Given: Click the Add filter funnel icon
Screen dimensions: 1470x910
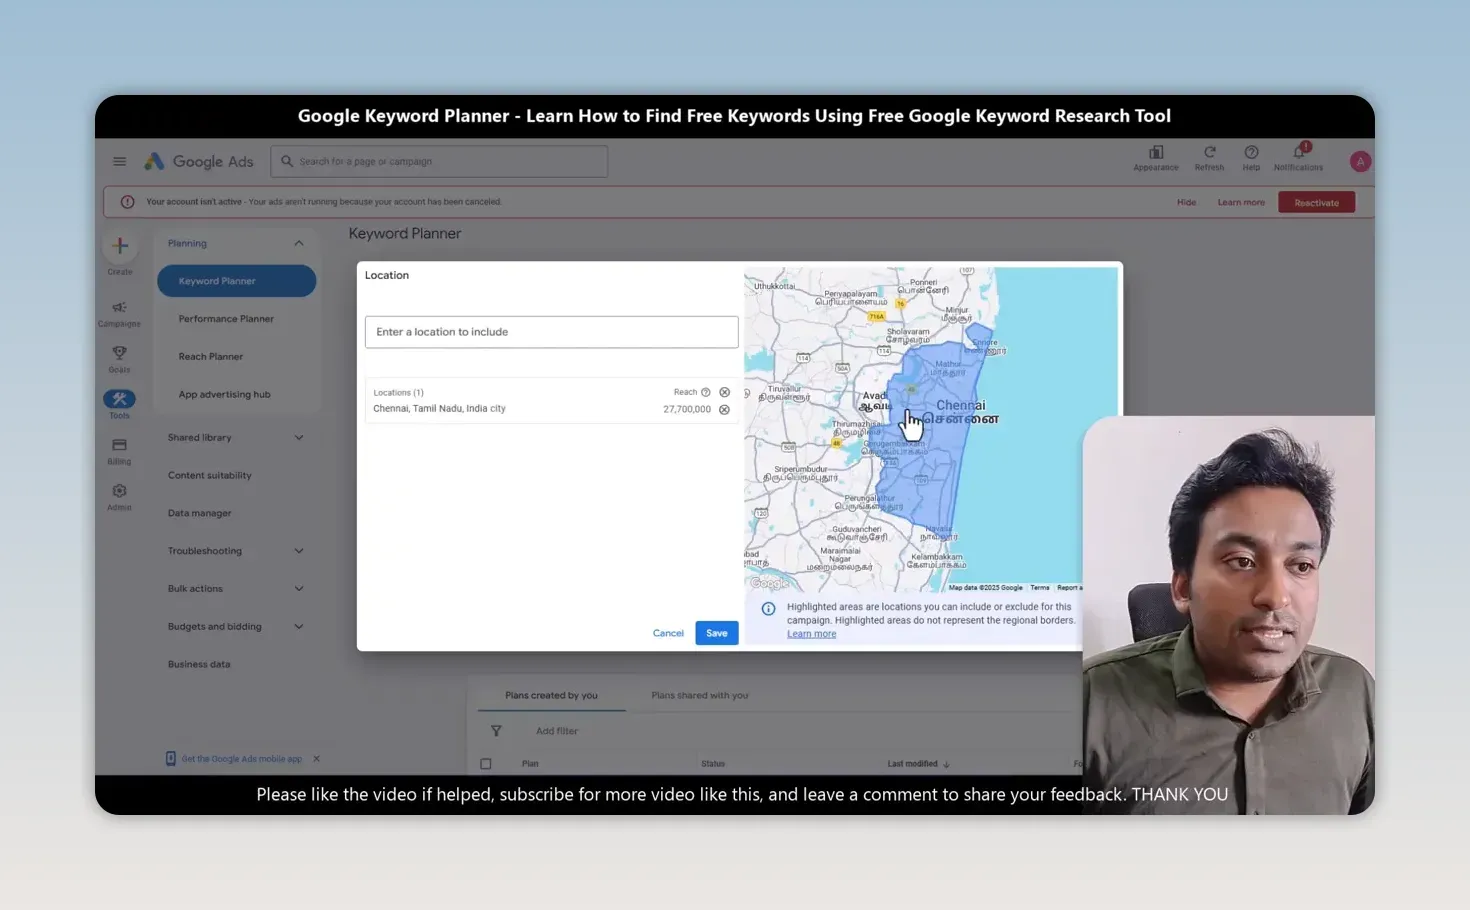Looking at the screenshot, I should (x=496, y=731).
